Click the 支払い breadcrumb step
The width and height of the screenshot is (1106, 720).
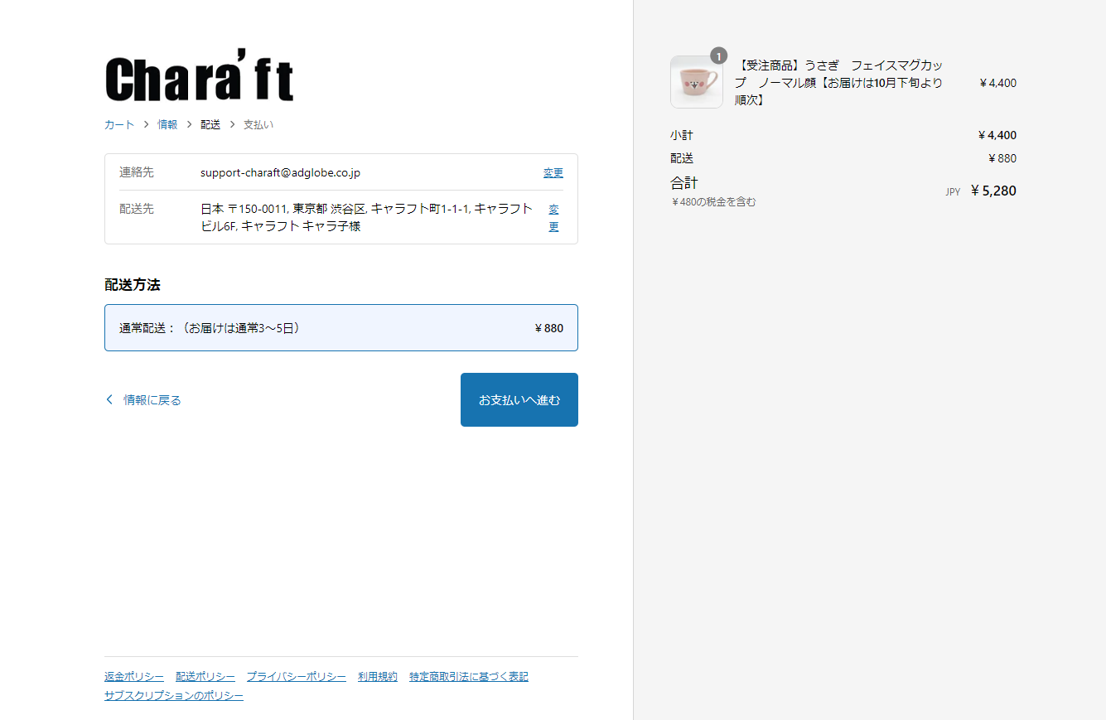258,125
